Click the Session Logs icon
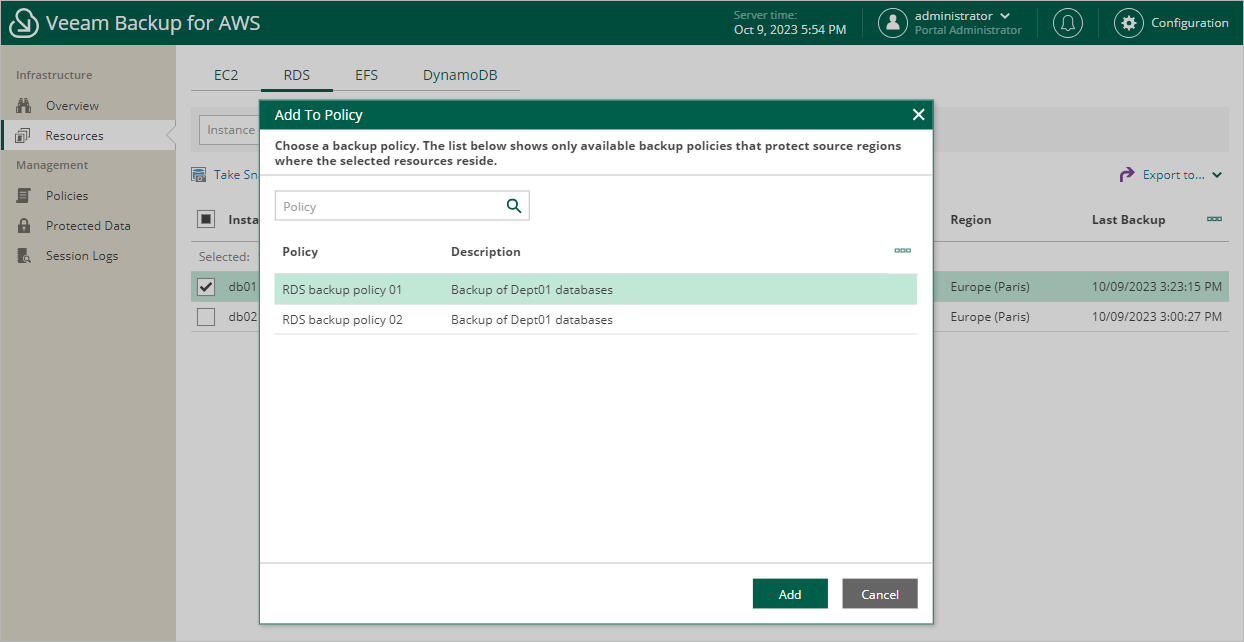The image size is (1244, 642). [x=25, y=256]
